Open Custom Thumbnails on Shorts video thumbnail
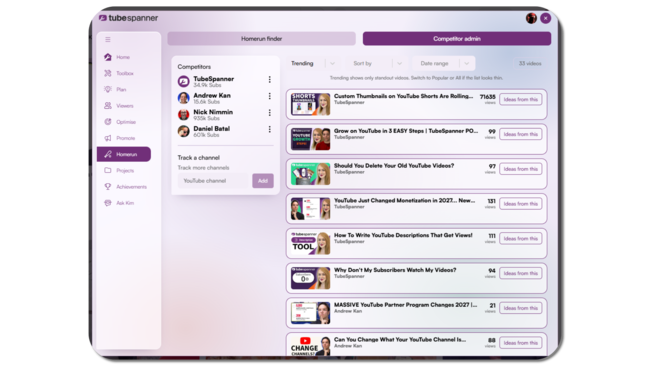Screen dimensions: 650x366 point(310,104)
